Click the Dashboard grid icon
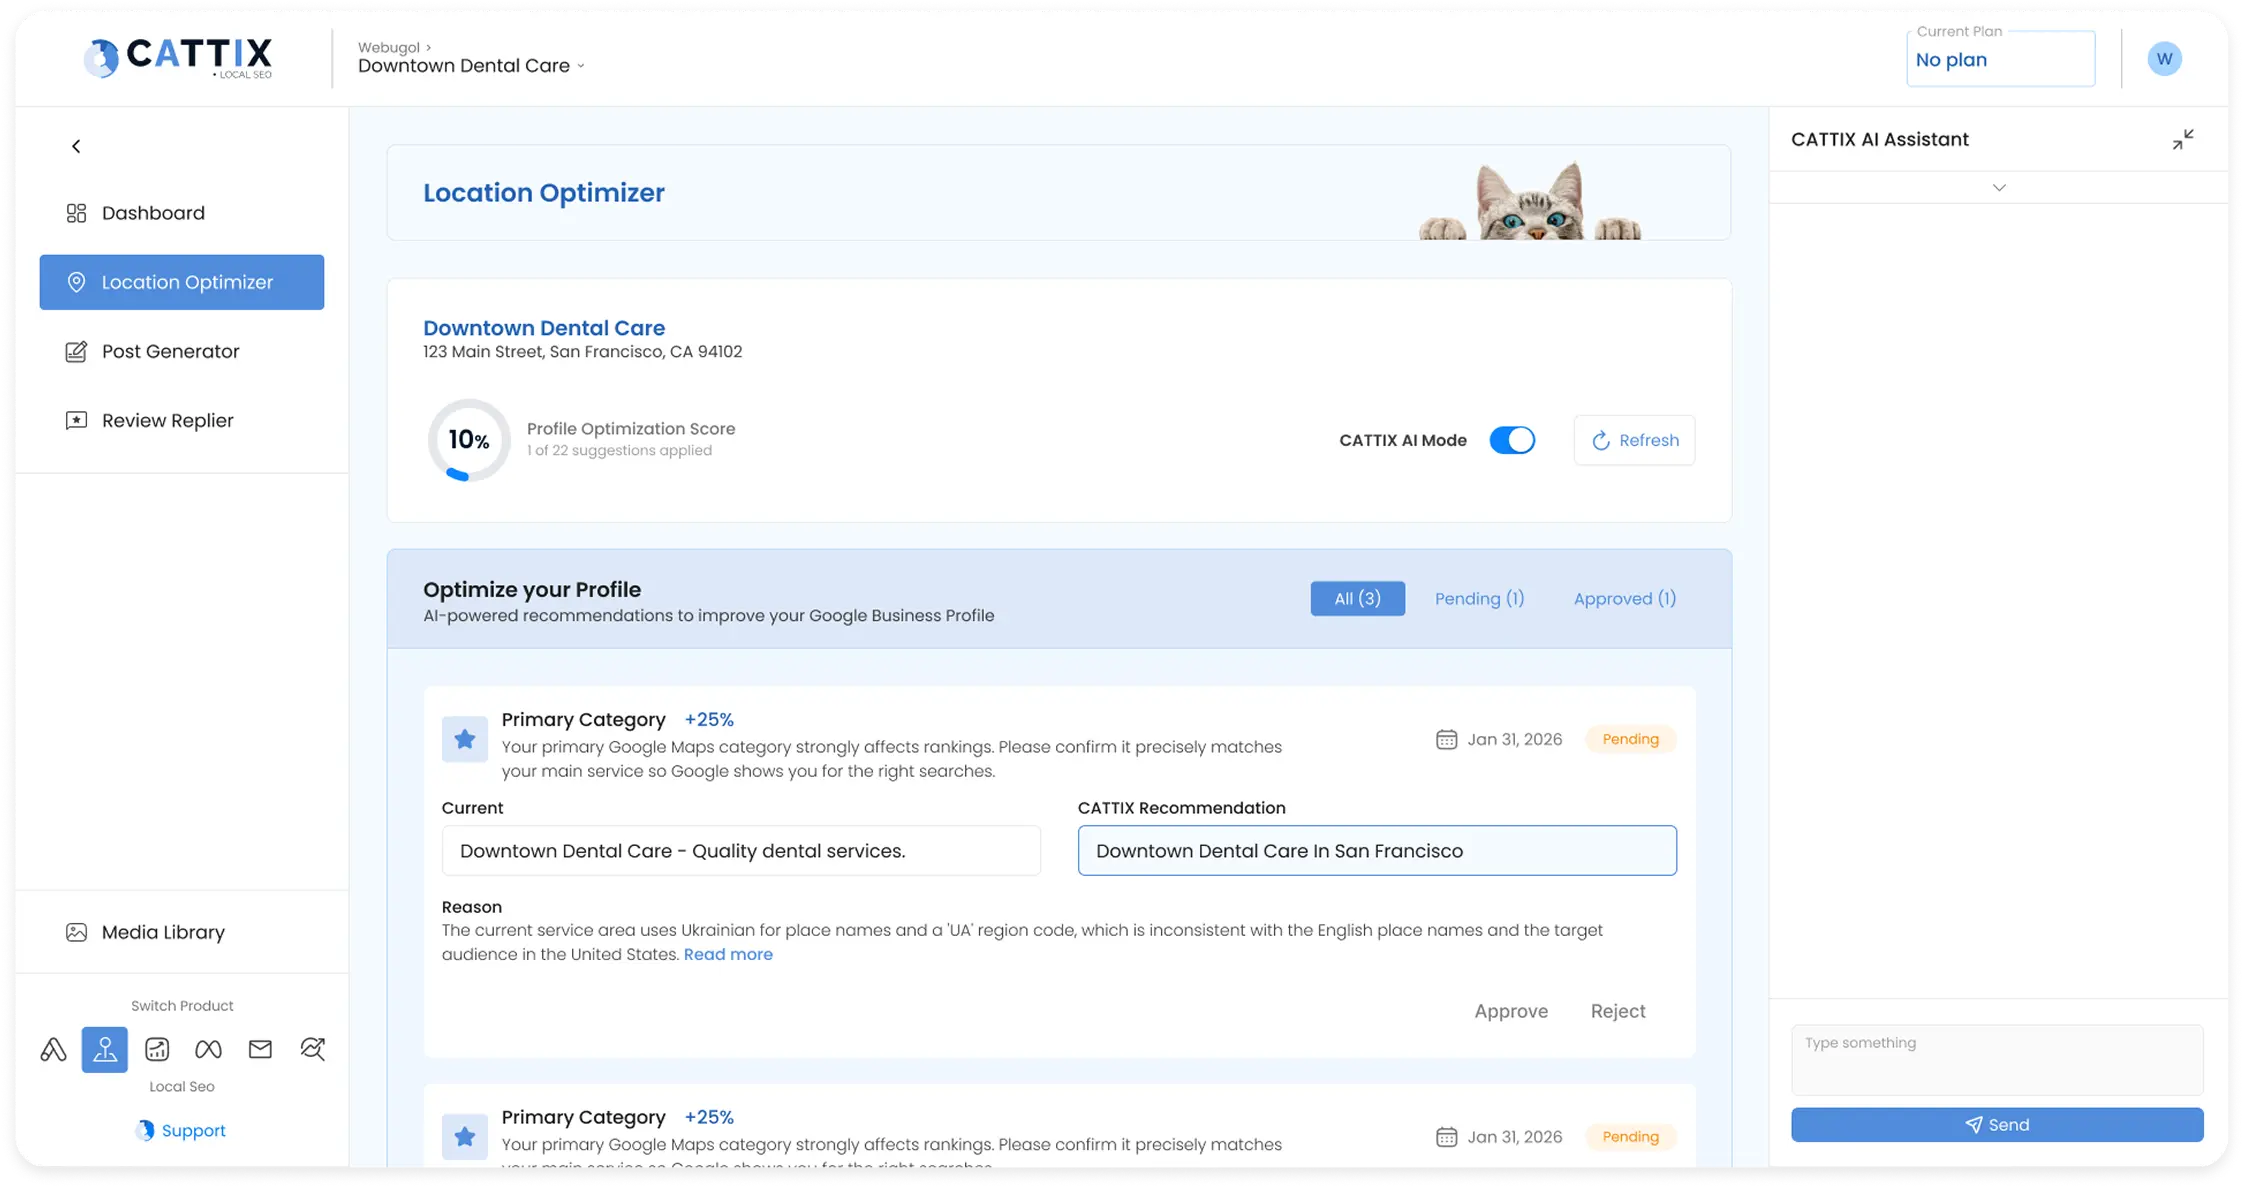This screenshot has height=1189, width=2244. (x=76, y=213)
